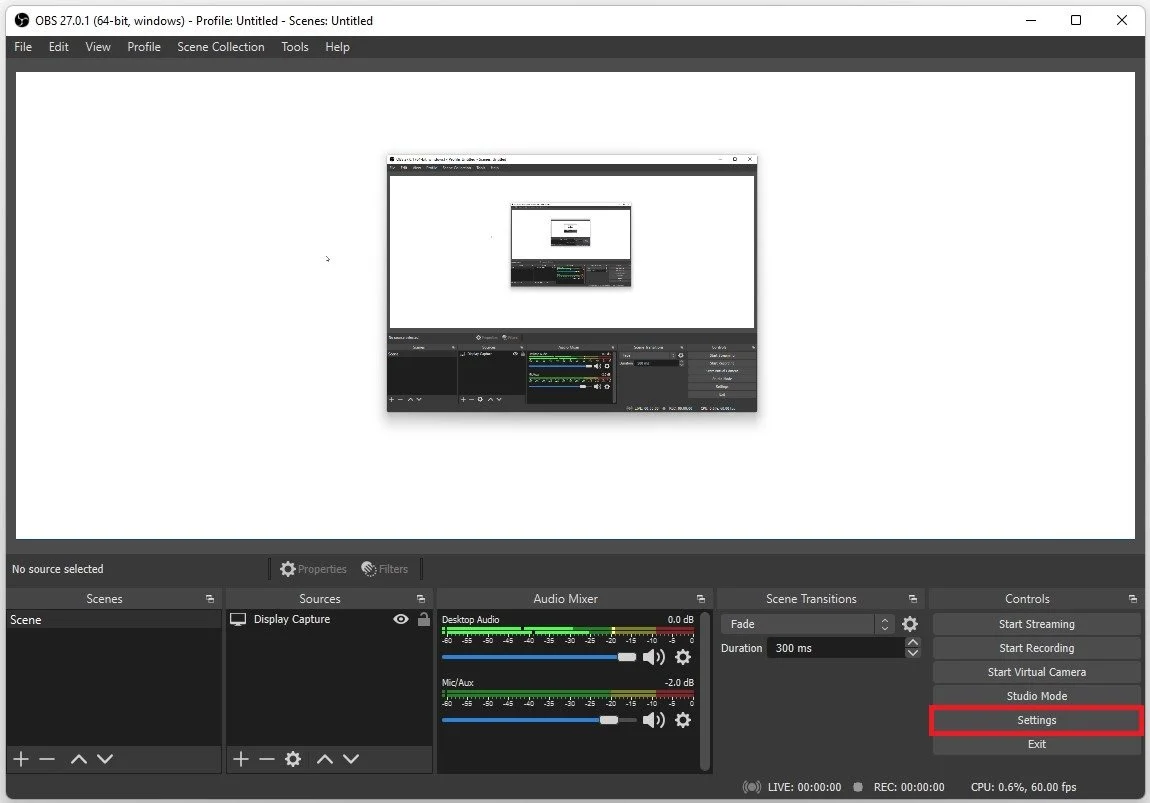Add a new source with the plus icon

point(240,759)
